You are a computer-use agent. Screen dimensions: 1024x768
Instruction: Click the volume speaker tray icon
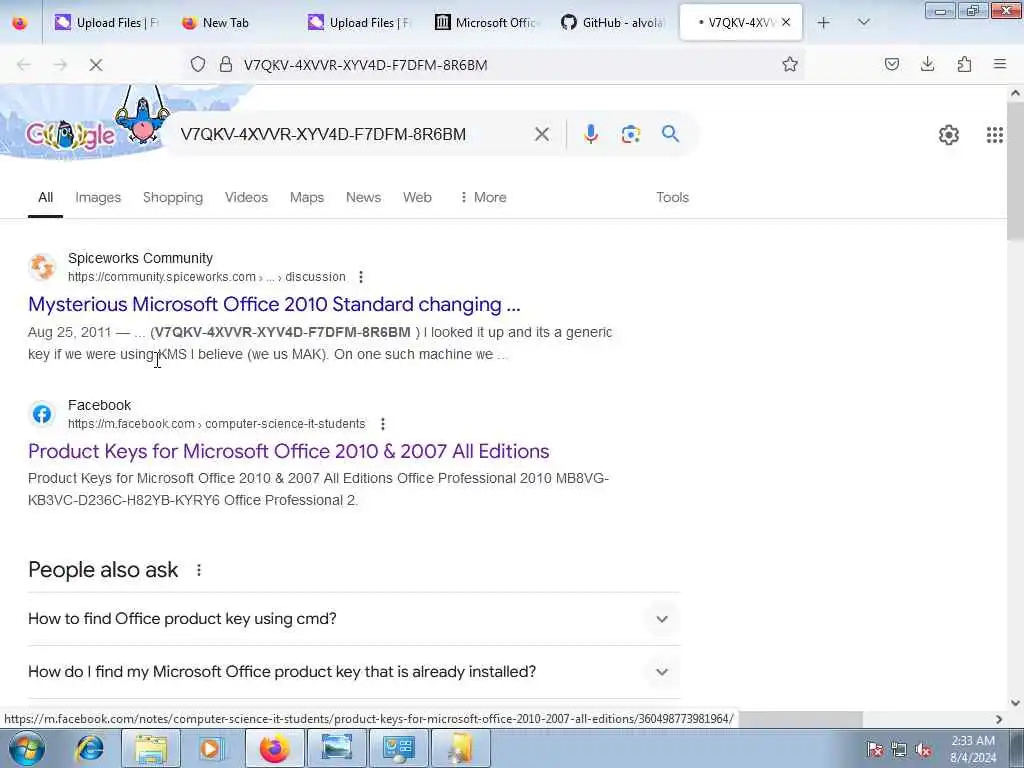922,750
